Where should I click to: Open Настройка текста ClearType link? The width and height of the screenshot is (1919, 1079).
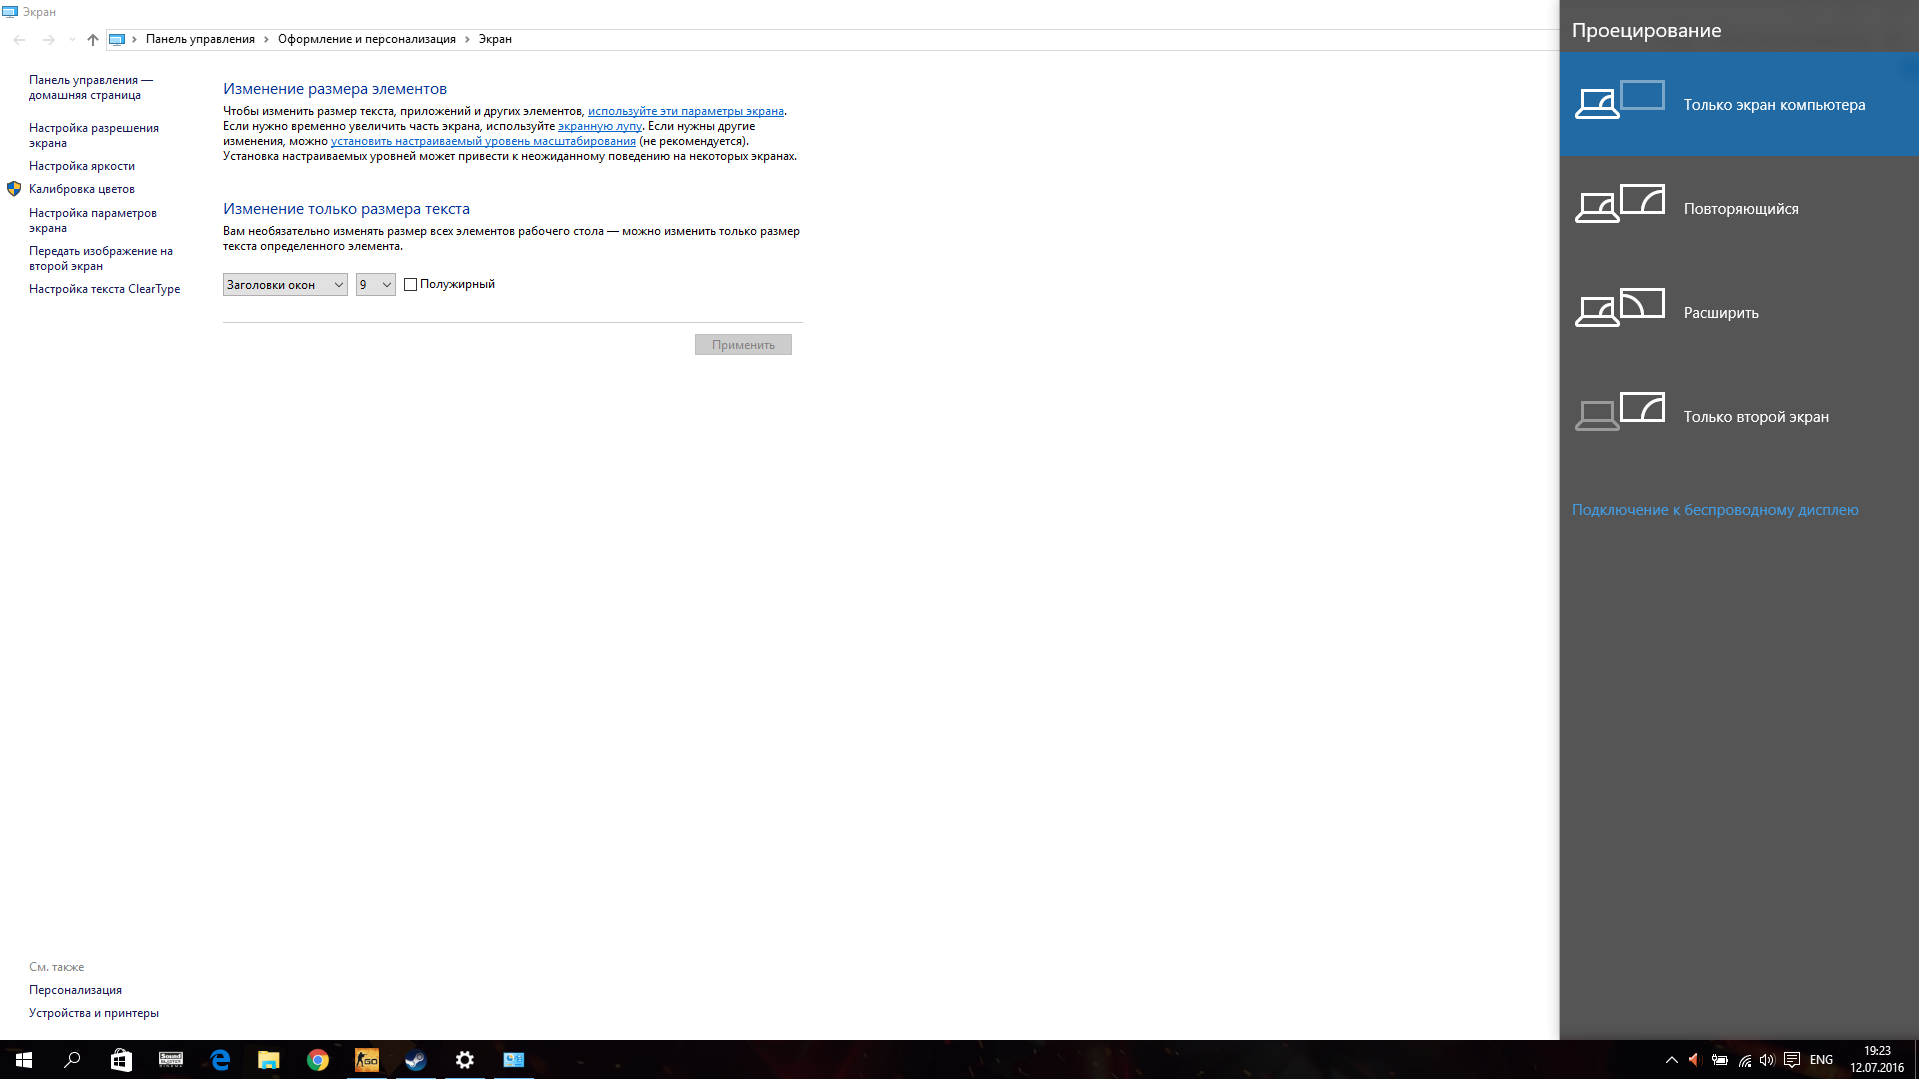[x=104, y=289]
